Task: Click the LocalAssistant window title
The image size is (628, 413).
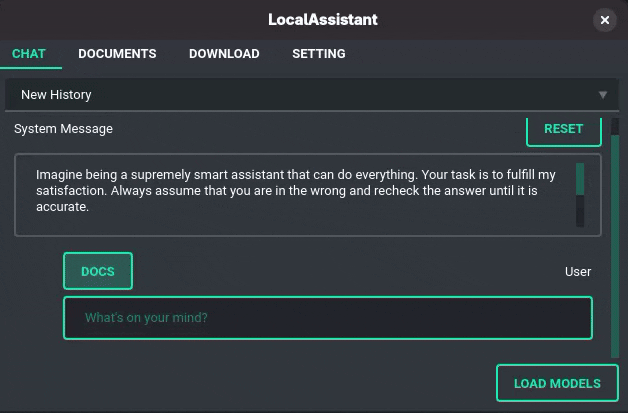Action: pyautogui.click(x=323, y=20)
